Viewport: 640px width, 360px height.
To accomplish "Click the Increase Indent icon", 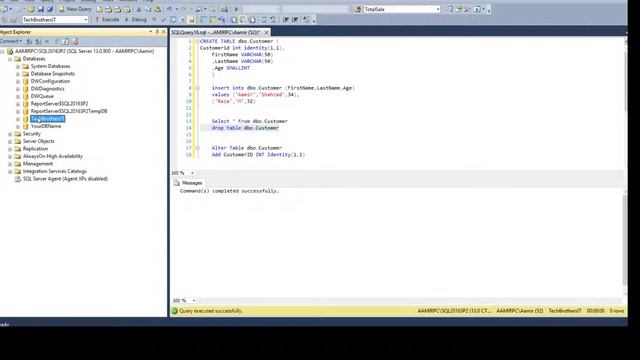I will pos(295,19).
